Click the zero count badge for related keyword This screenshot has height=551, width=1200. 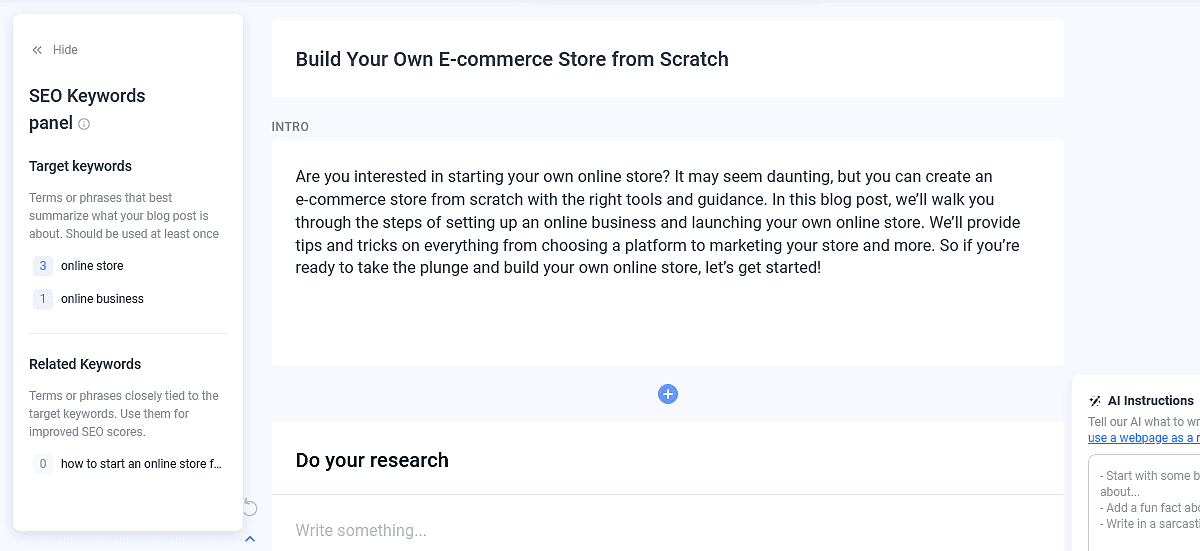pos(42,464)
